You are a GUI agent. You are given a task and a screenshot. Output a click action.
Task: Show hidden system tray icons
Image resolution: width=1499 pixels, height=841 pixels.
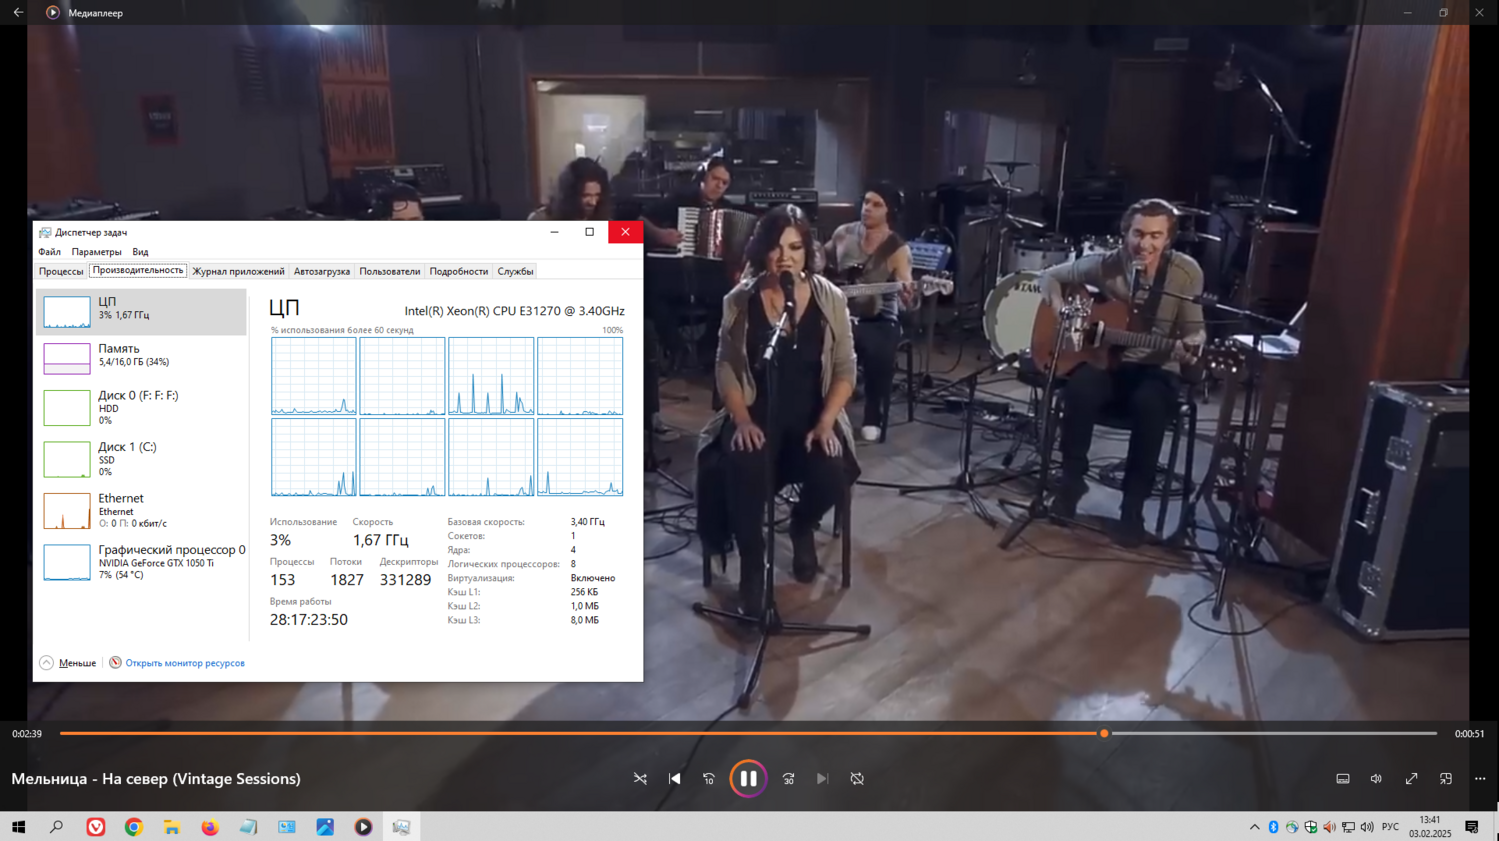1254,827
